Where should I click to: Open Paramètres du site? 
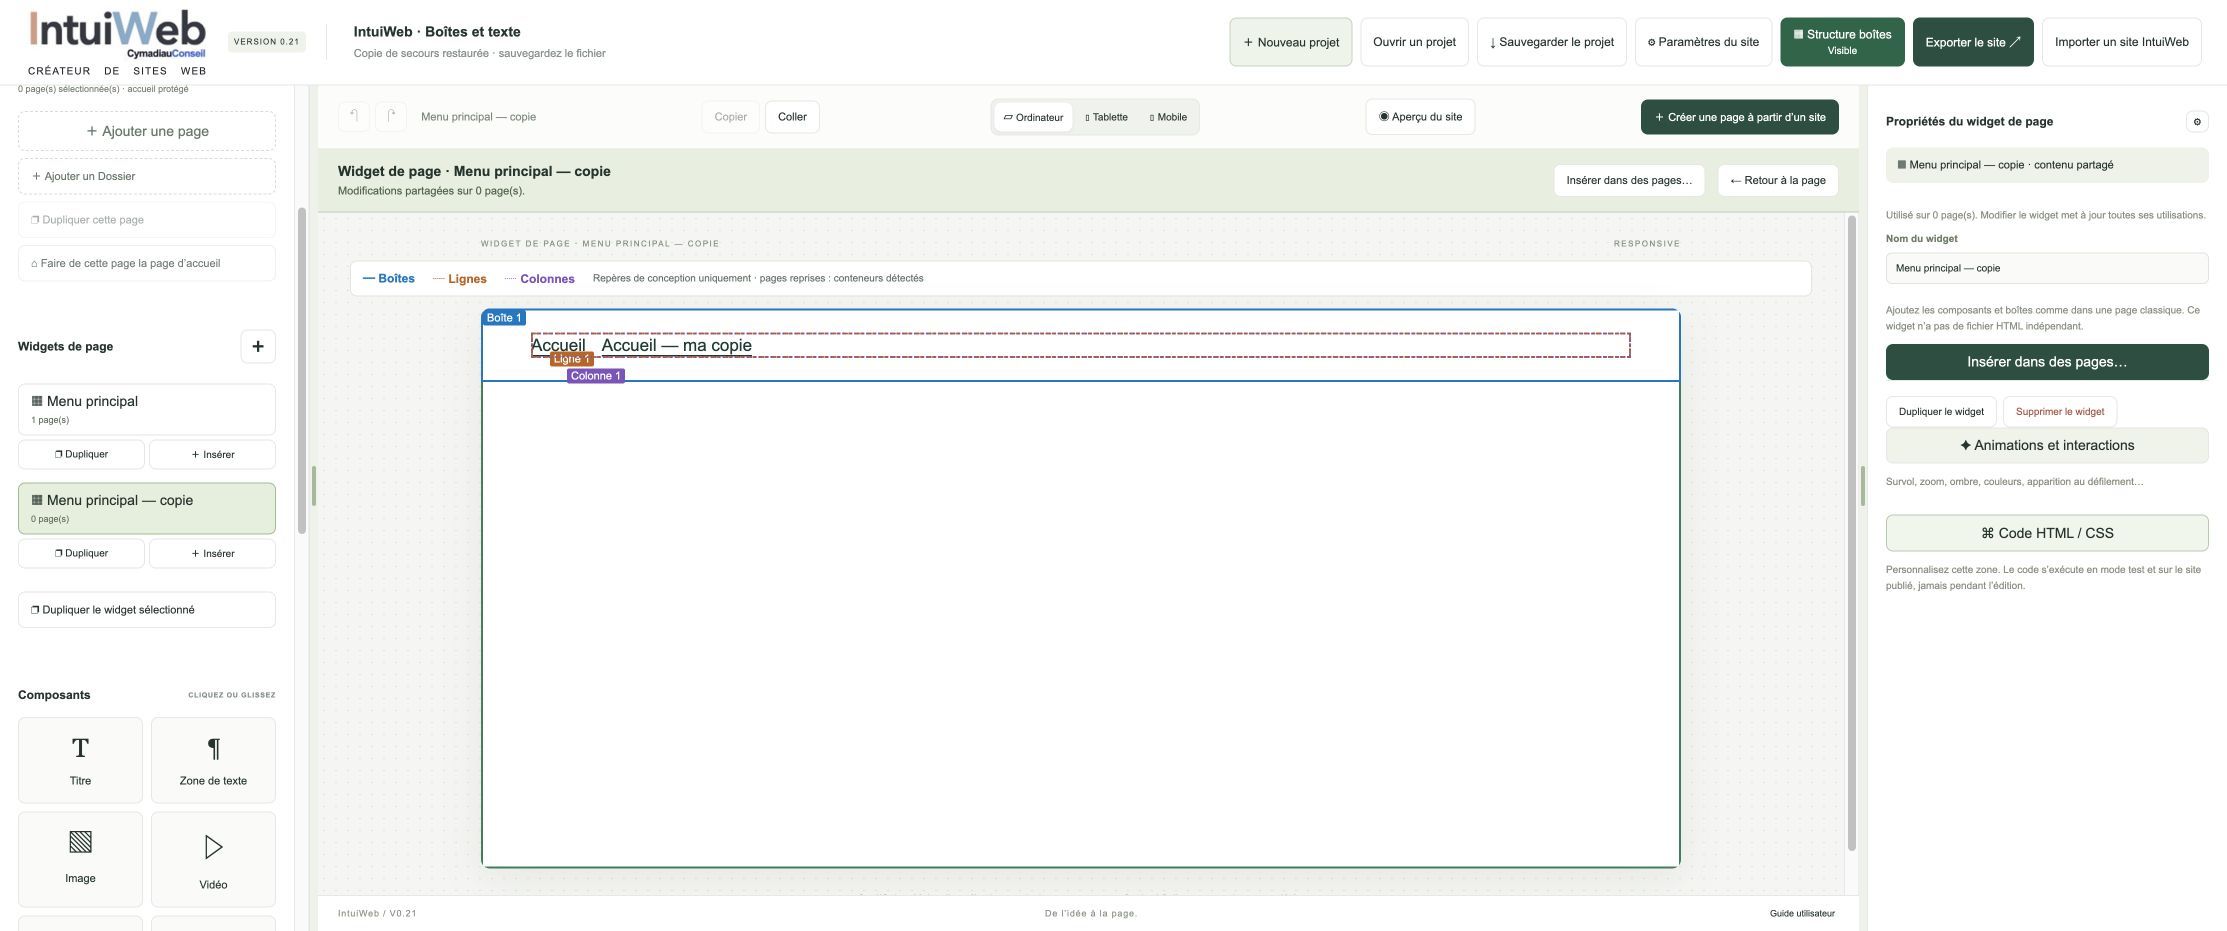click(x=1703, y=42)
